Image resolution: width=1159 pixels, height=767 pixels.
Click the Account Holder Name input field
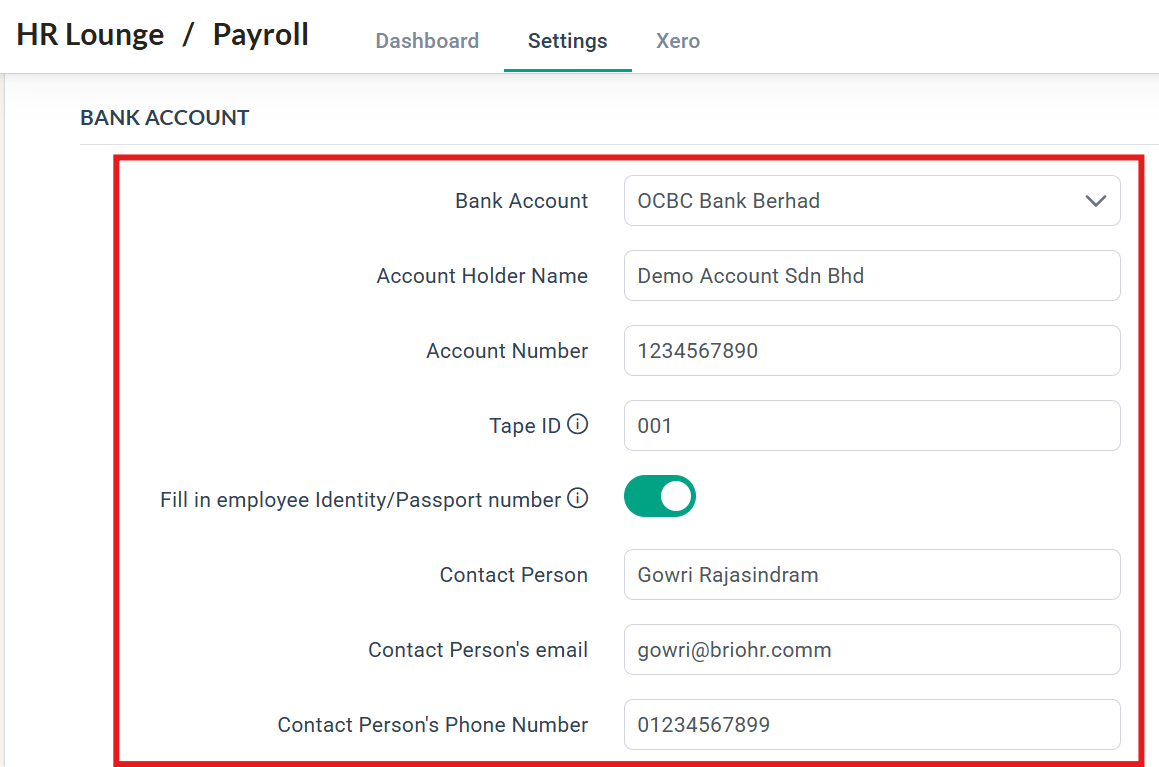872,276
